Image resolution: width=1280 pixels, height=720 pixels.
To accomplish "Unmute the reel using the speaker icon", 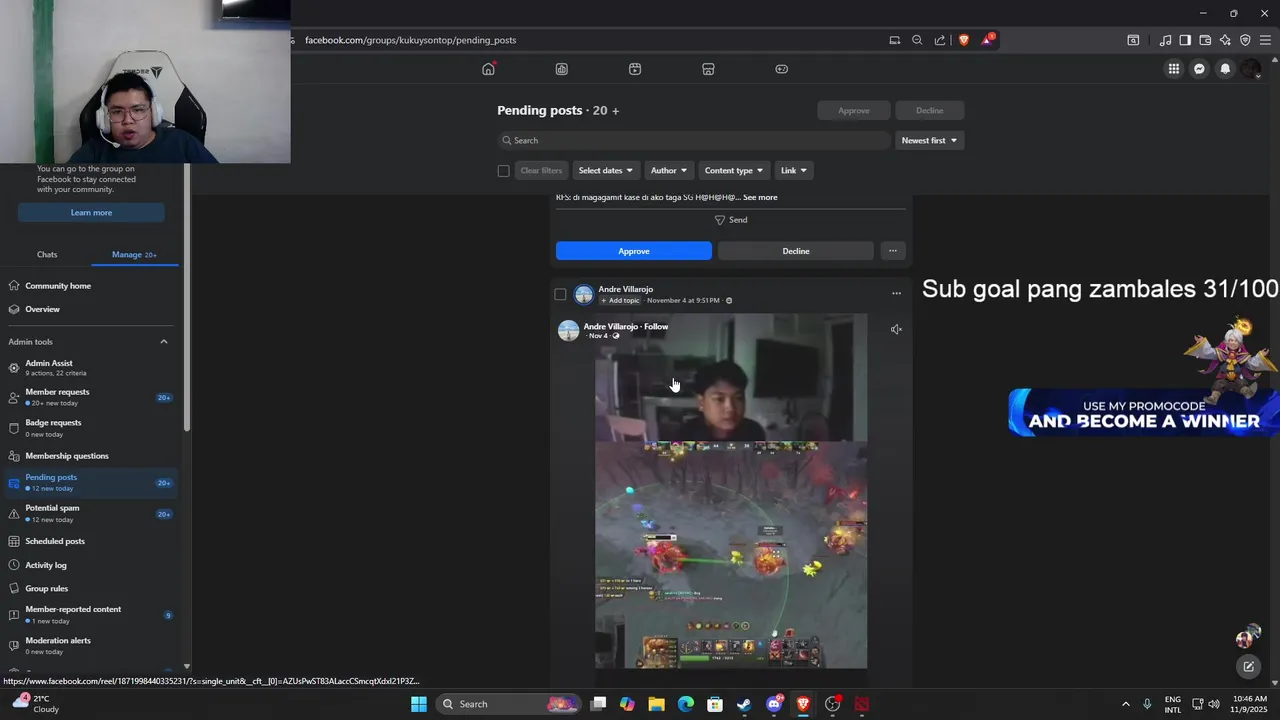I will 896,329.
